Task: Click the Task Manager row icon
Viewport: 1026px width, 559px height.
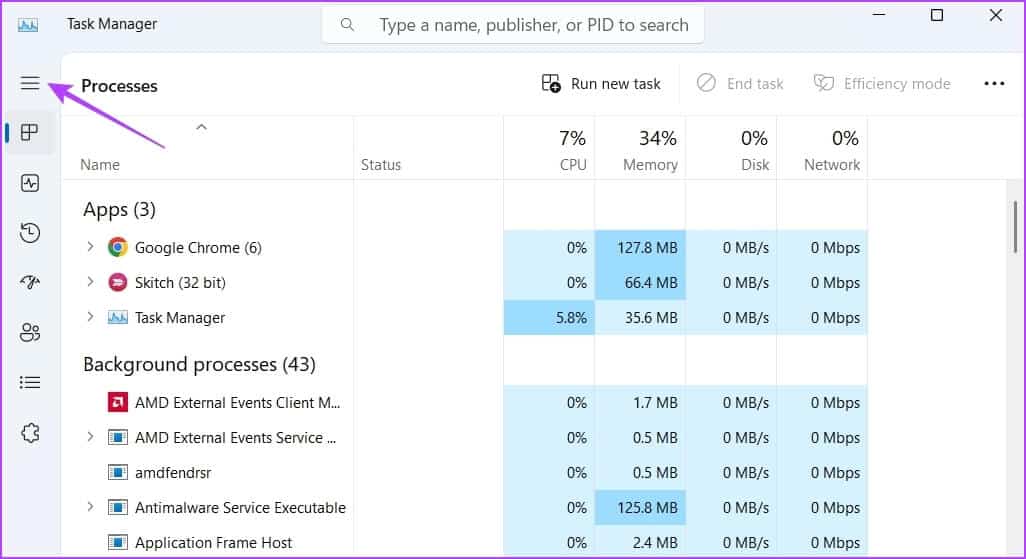Action: [118, 317]
